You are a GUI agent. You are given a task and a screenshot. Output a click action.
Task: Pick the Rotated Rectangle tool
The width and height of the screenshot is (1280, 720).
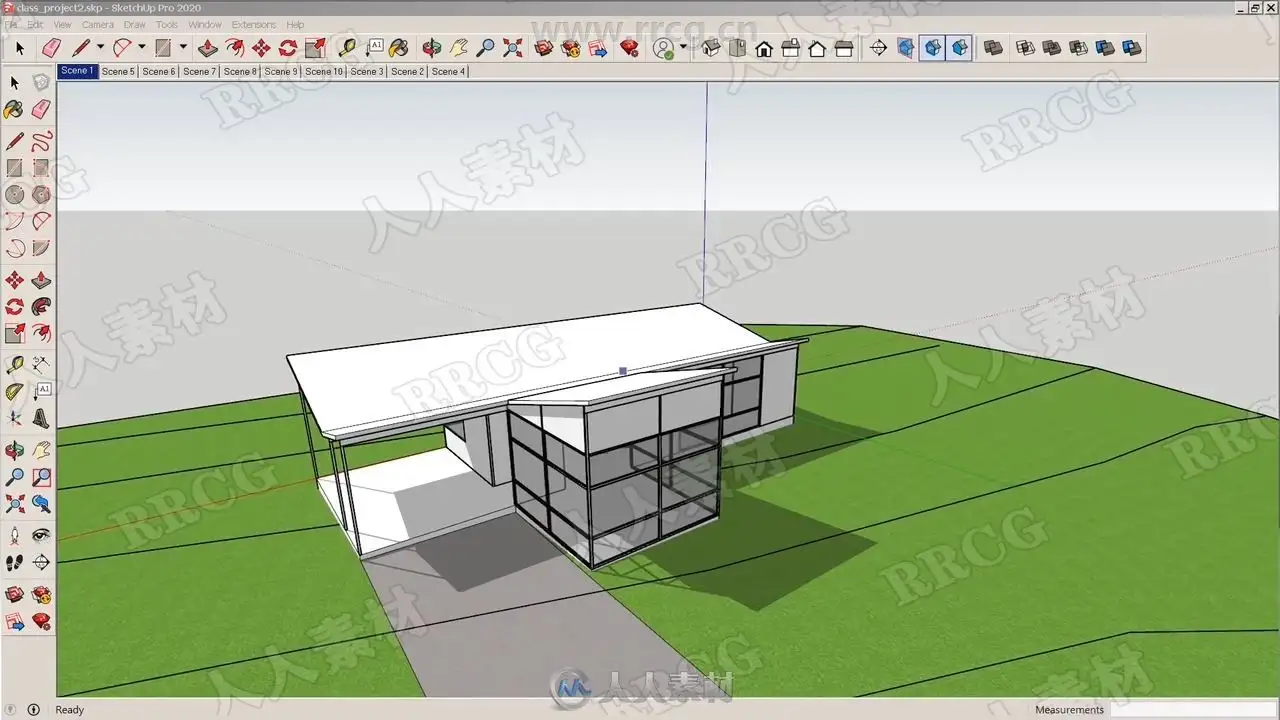41,168
